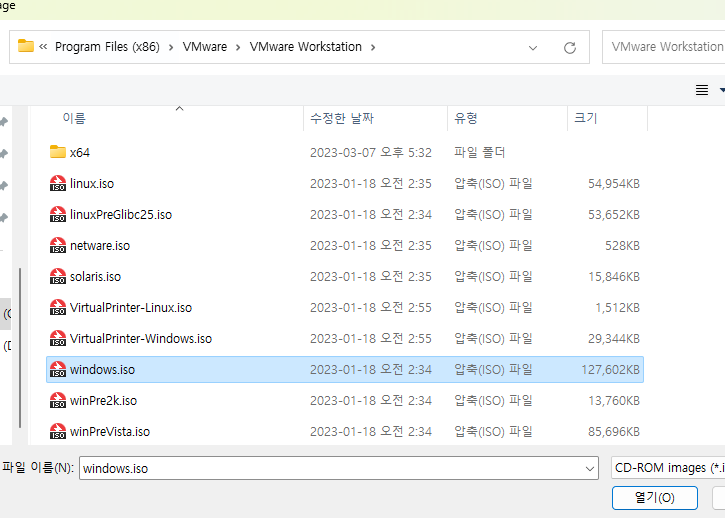Select the solaris.iso file name
This screenshot has height=518, width=725.
95,277
